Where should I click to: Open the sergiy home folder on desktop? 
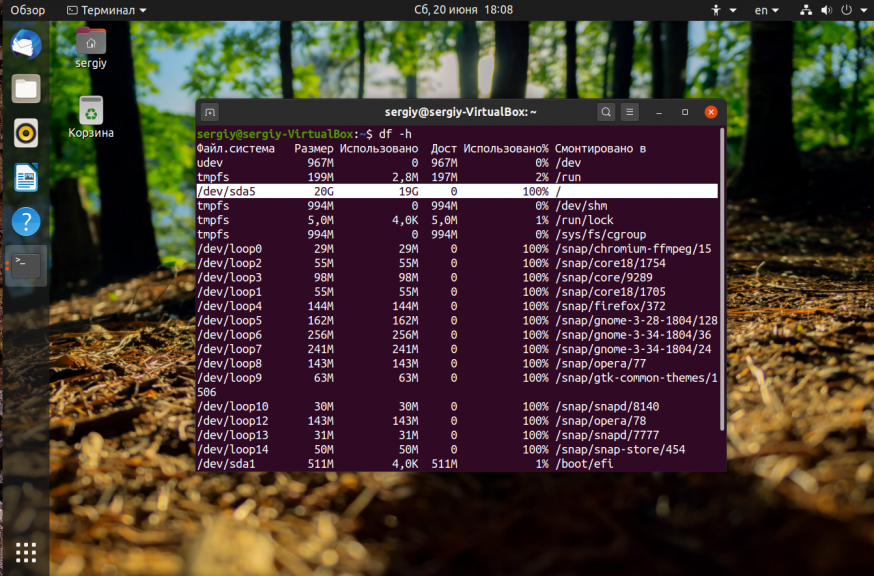click(90, 47)
